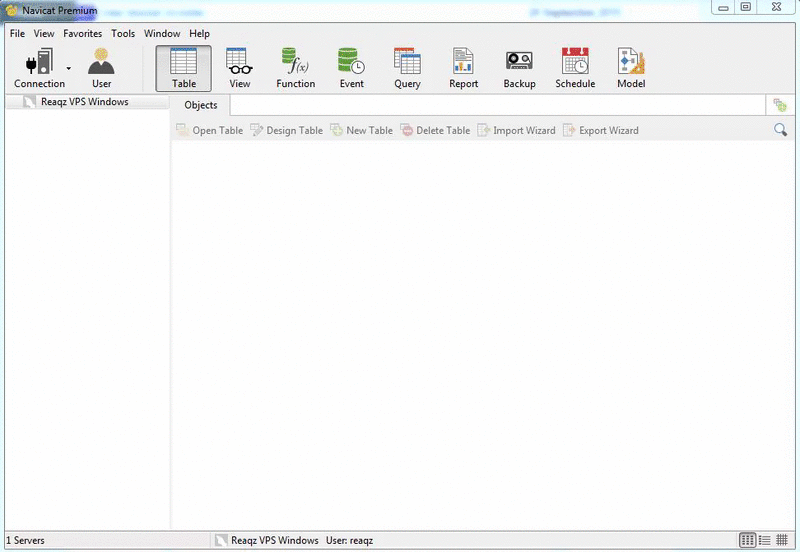Click the search magnifier icon
Viewport: 800px width, 552px height.
(780, 130)
